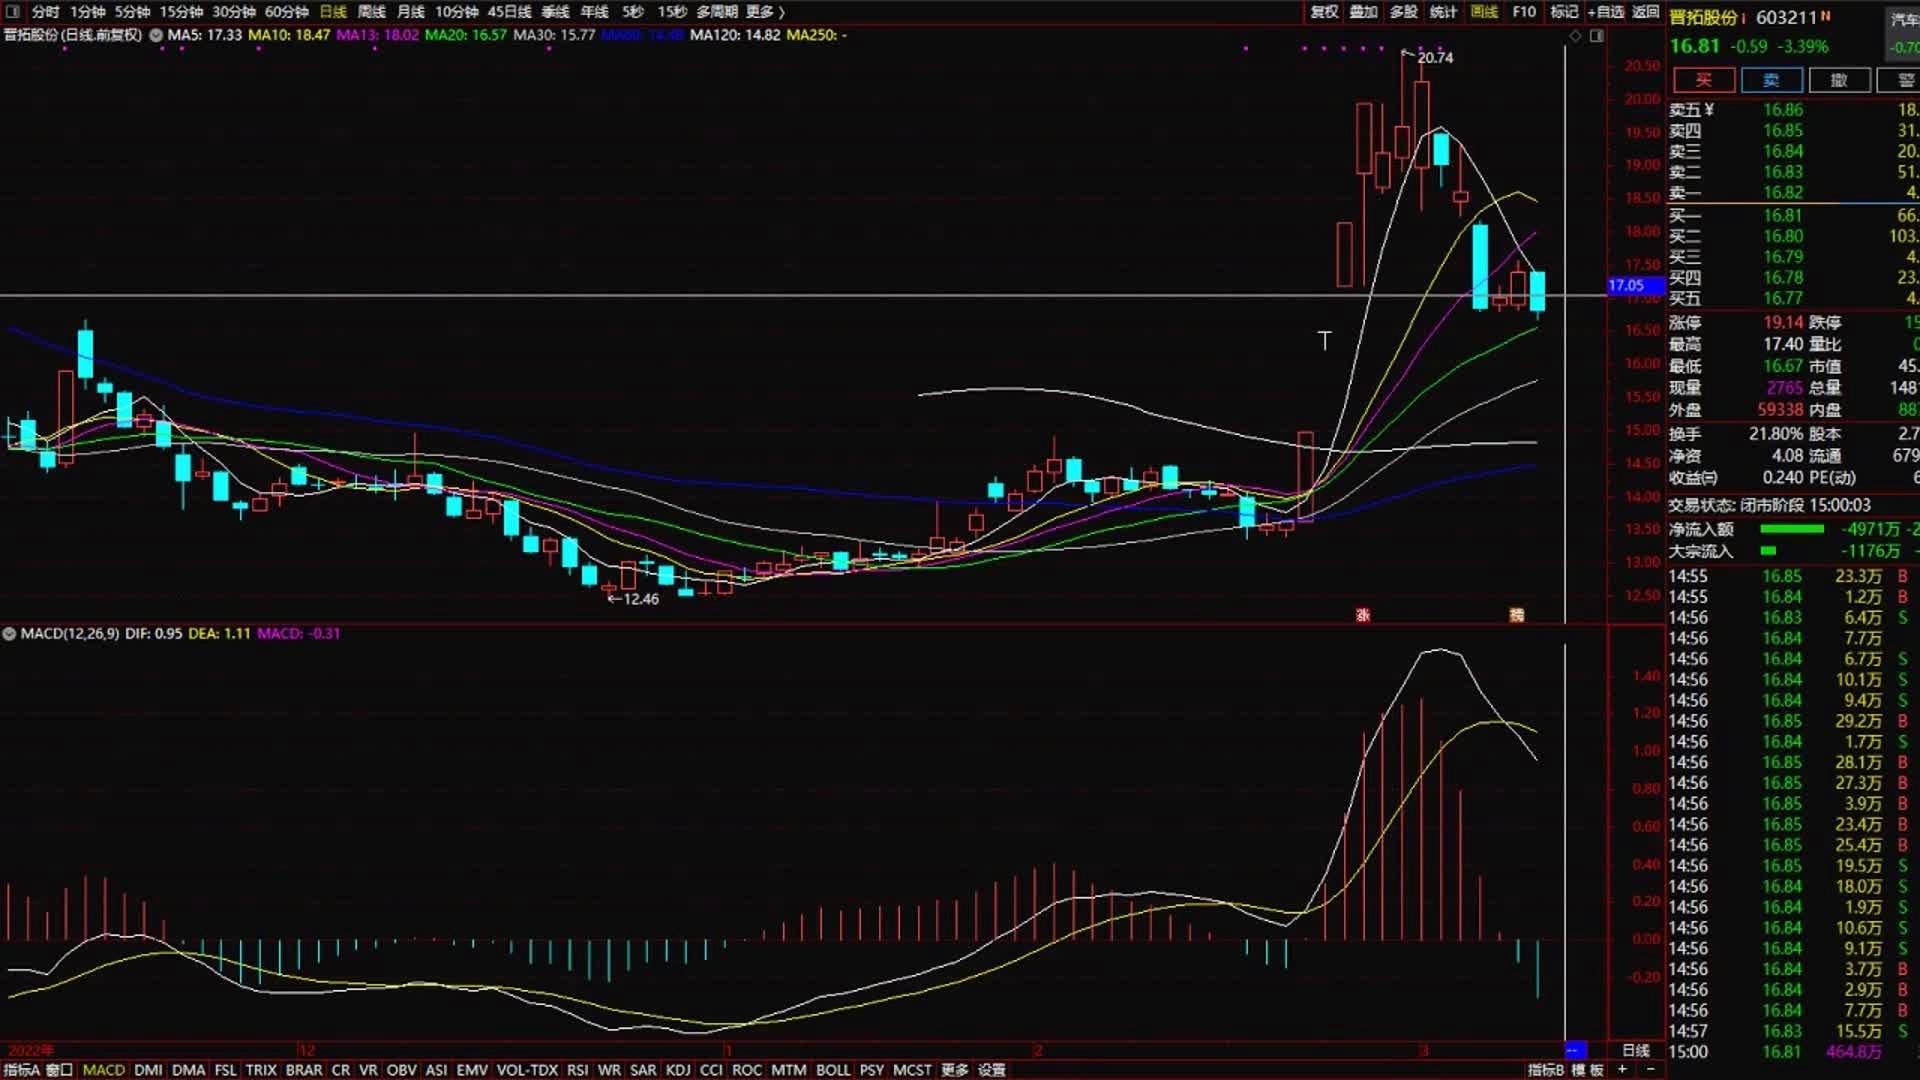Select the 60分钟 period

click(286, 12)
